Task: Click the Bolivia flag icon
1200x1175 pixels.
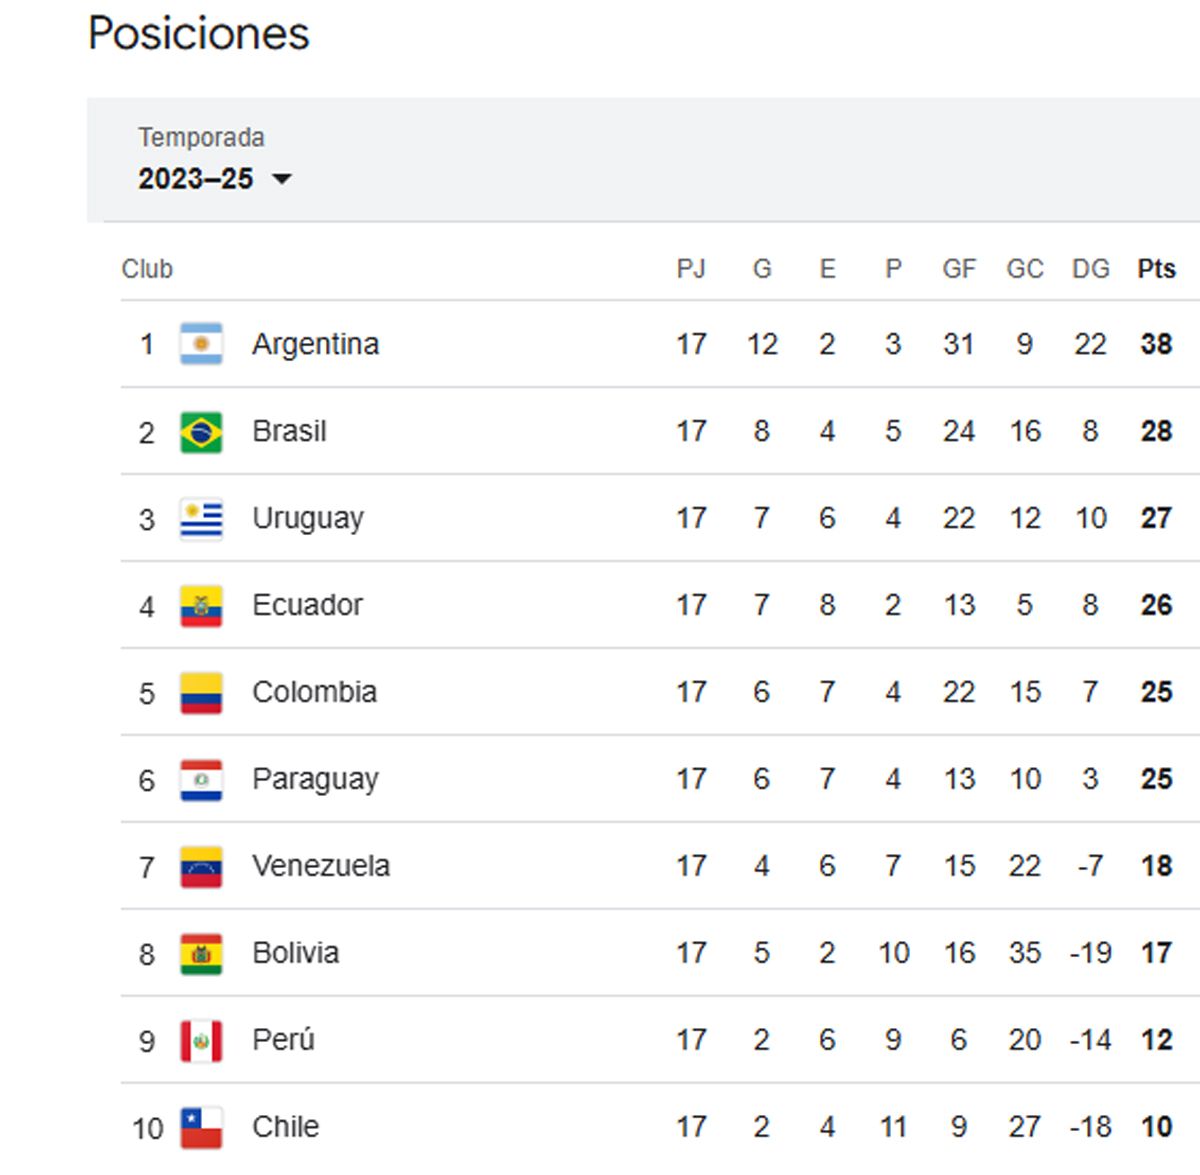Action: tap(201, 954)
